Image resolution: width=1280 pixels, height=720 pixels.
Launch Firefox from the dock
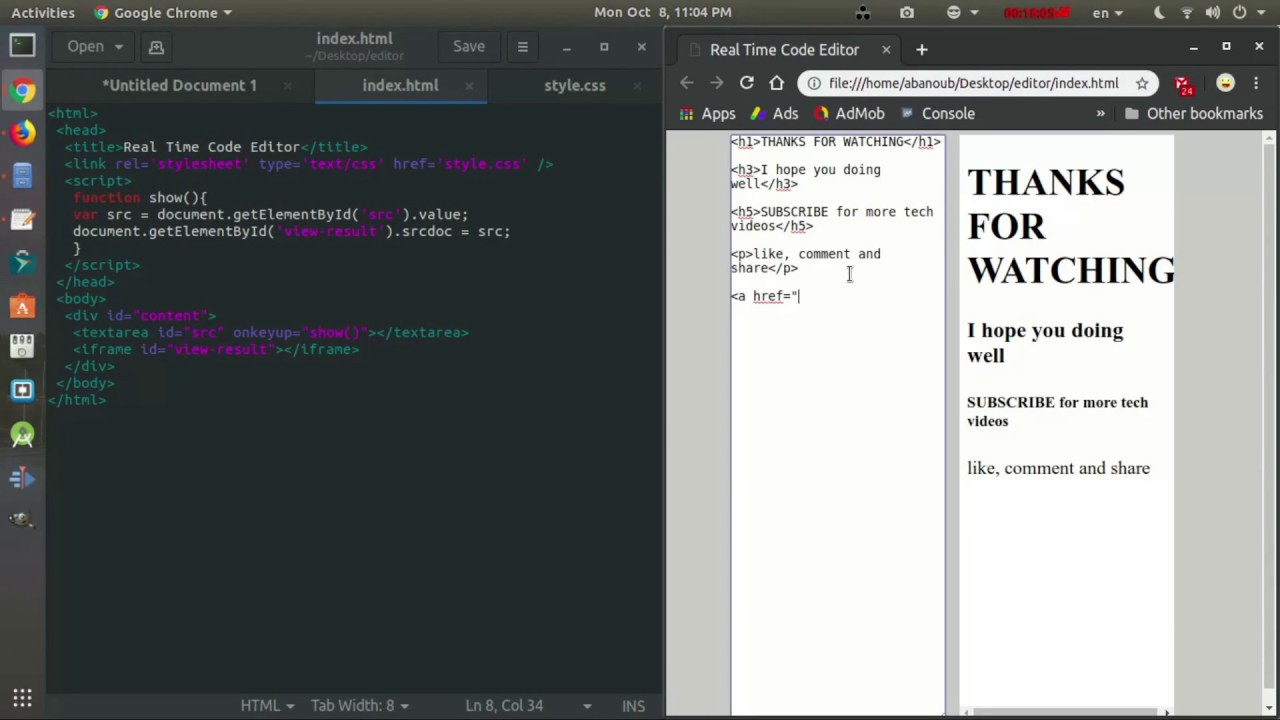click(x=22, y=133)
